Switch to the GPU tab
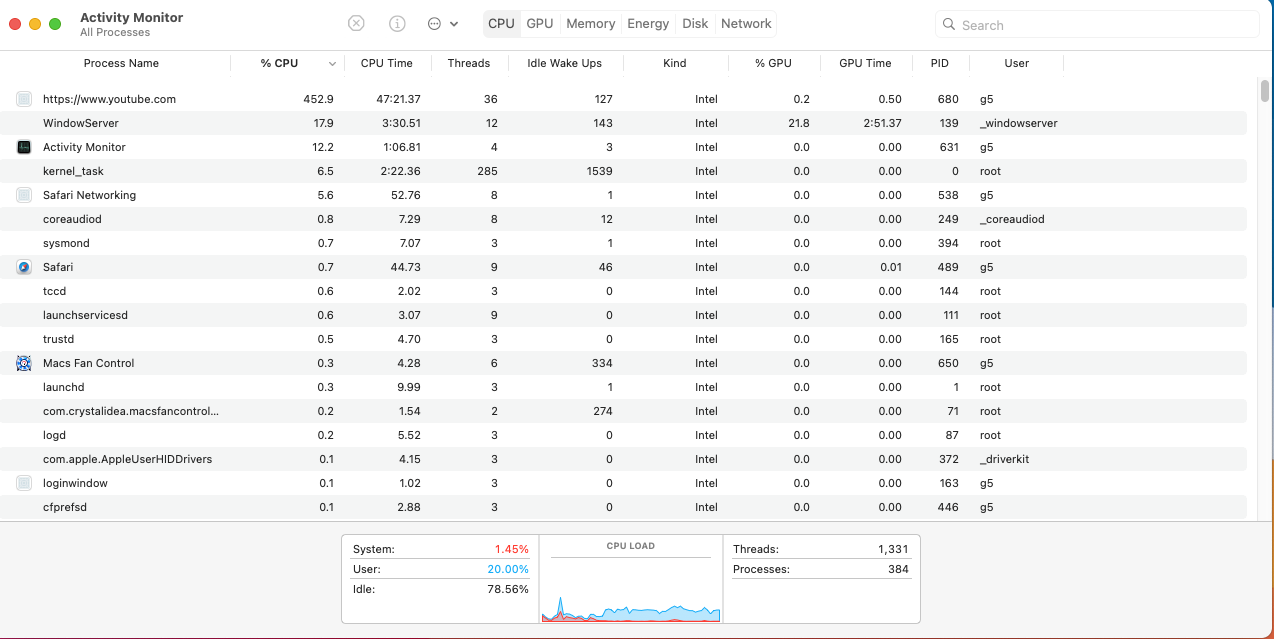The height and width of the screenshot is (639, 1274). [x=540, y=24]
